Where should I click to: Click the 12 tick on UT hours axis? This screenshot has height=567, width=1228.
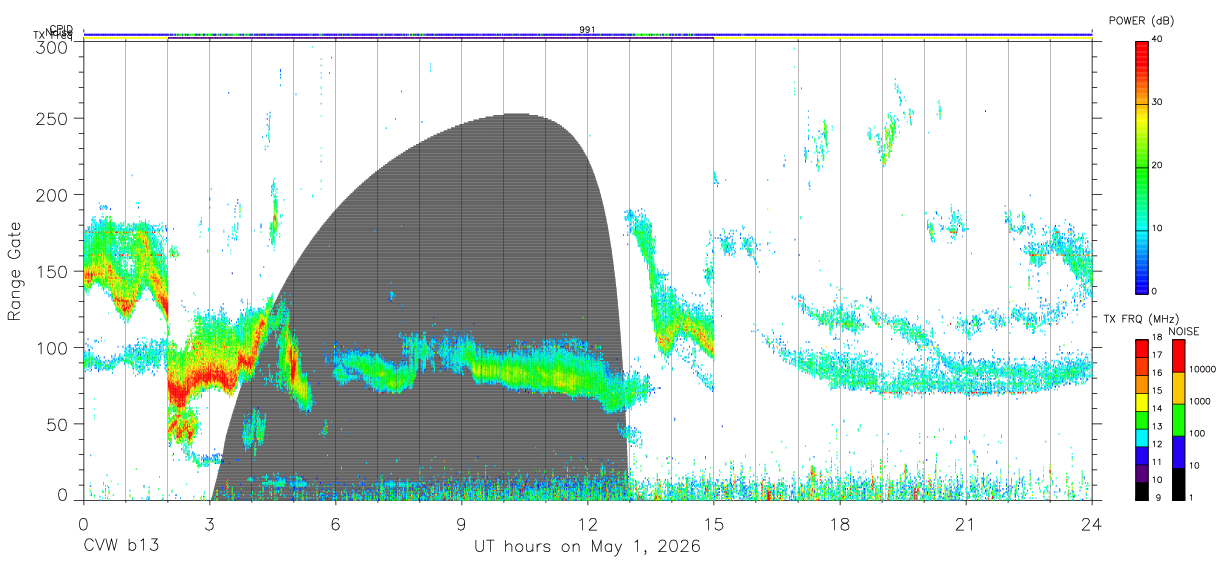click(x=588, y=524)
